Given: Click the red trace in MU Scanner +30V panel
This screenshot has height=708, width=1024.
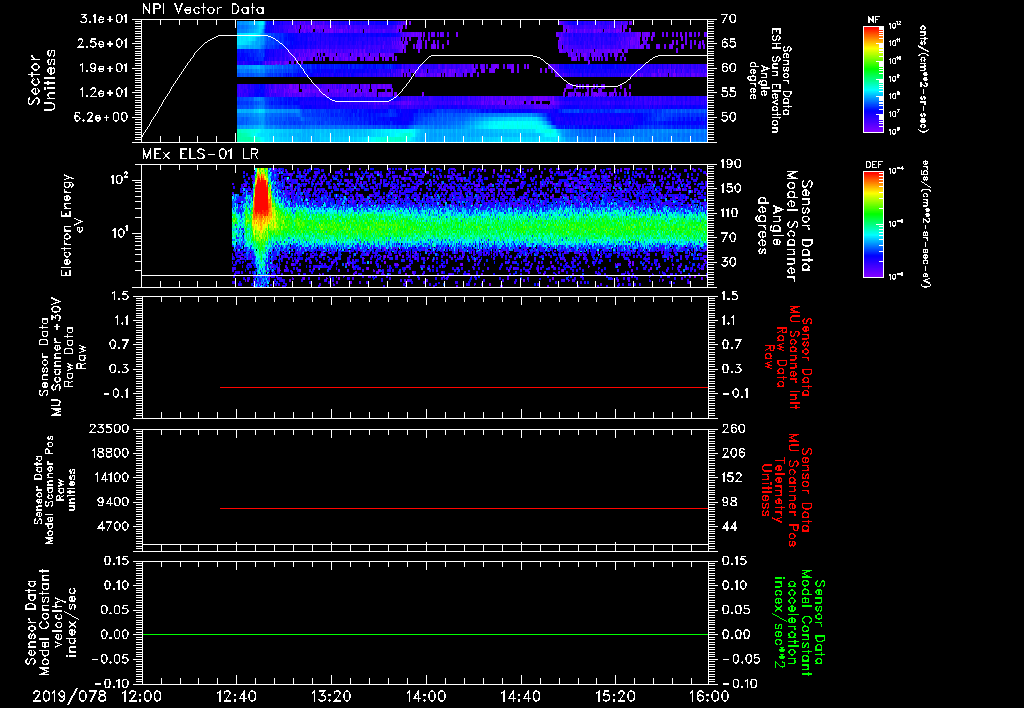Looking at the screenshot, I should pyautogui.click(x=464, y=387).
